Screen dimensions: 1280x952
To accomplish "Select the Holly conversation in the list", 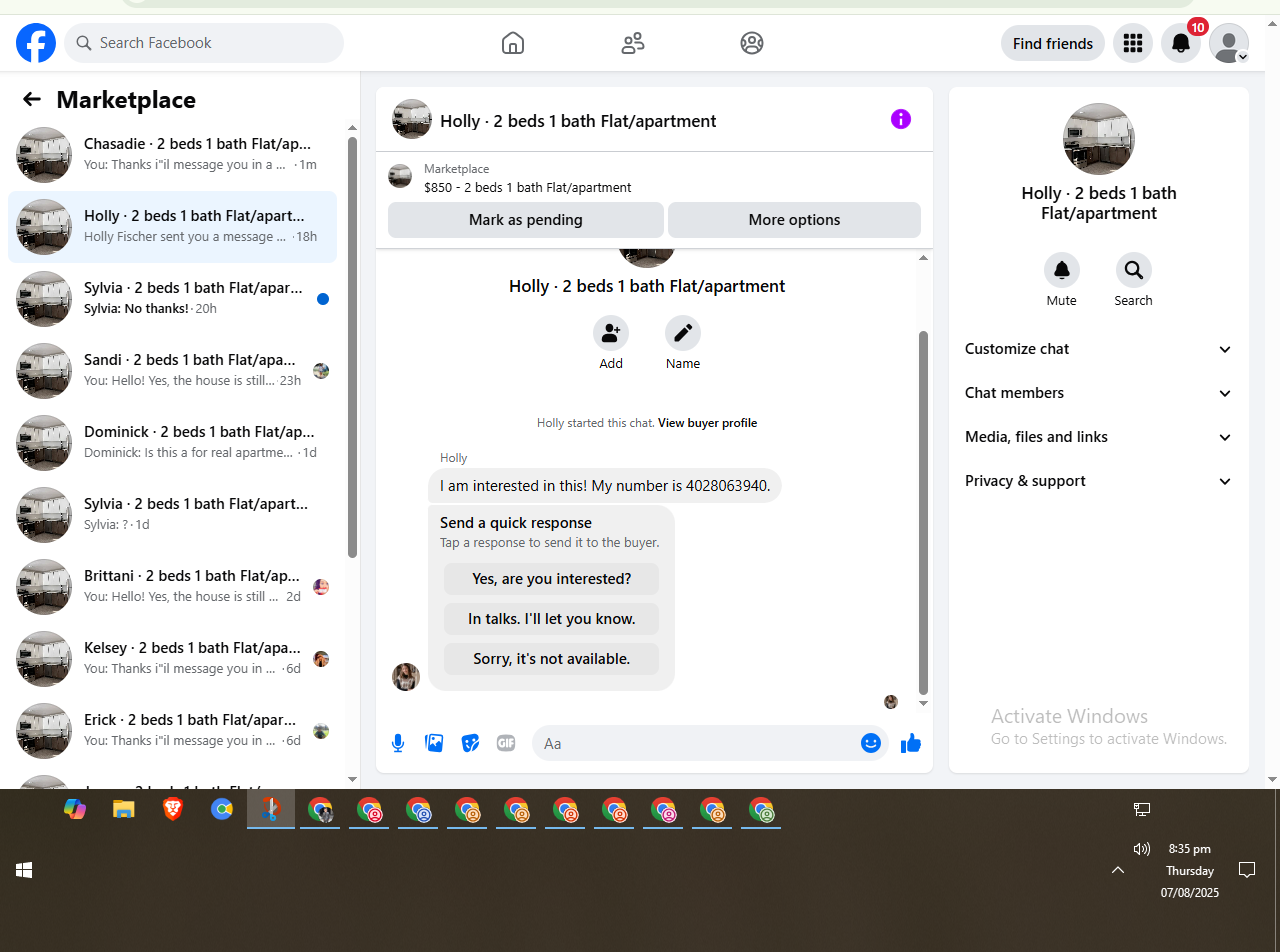I will point(173,227).
